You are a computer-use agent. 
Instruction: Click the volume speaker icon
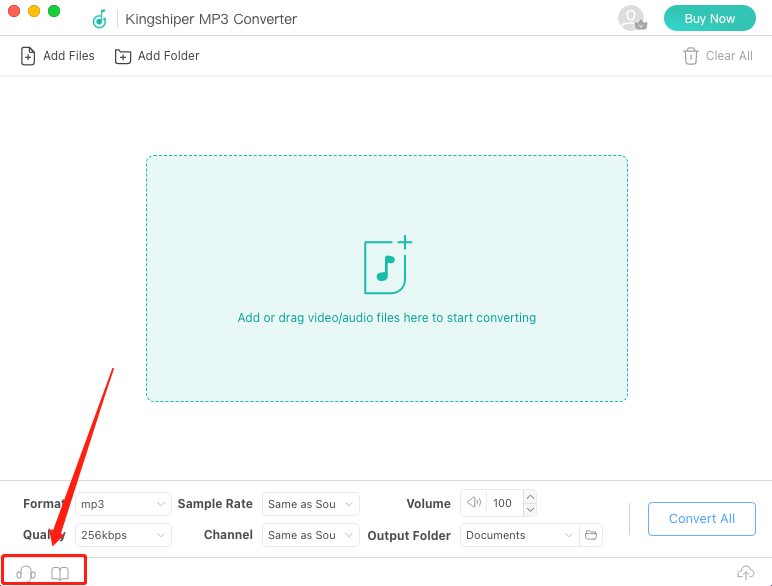pyautogui.click(x=474, y=502)
